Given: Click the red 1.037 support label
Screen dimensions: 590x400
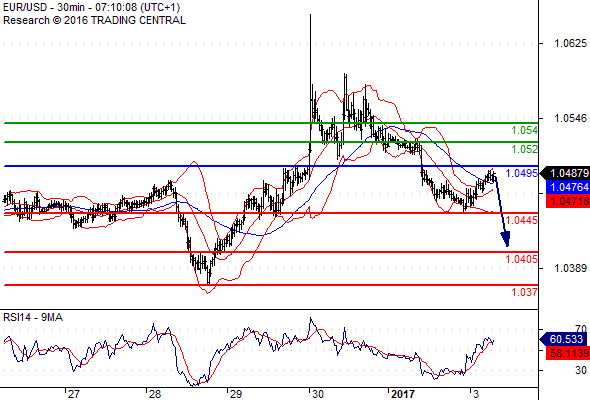Looking at the screenshot, I should (x=524, y=292).
